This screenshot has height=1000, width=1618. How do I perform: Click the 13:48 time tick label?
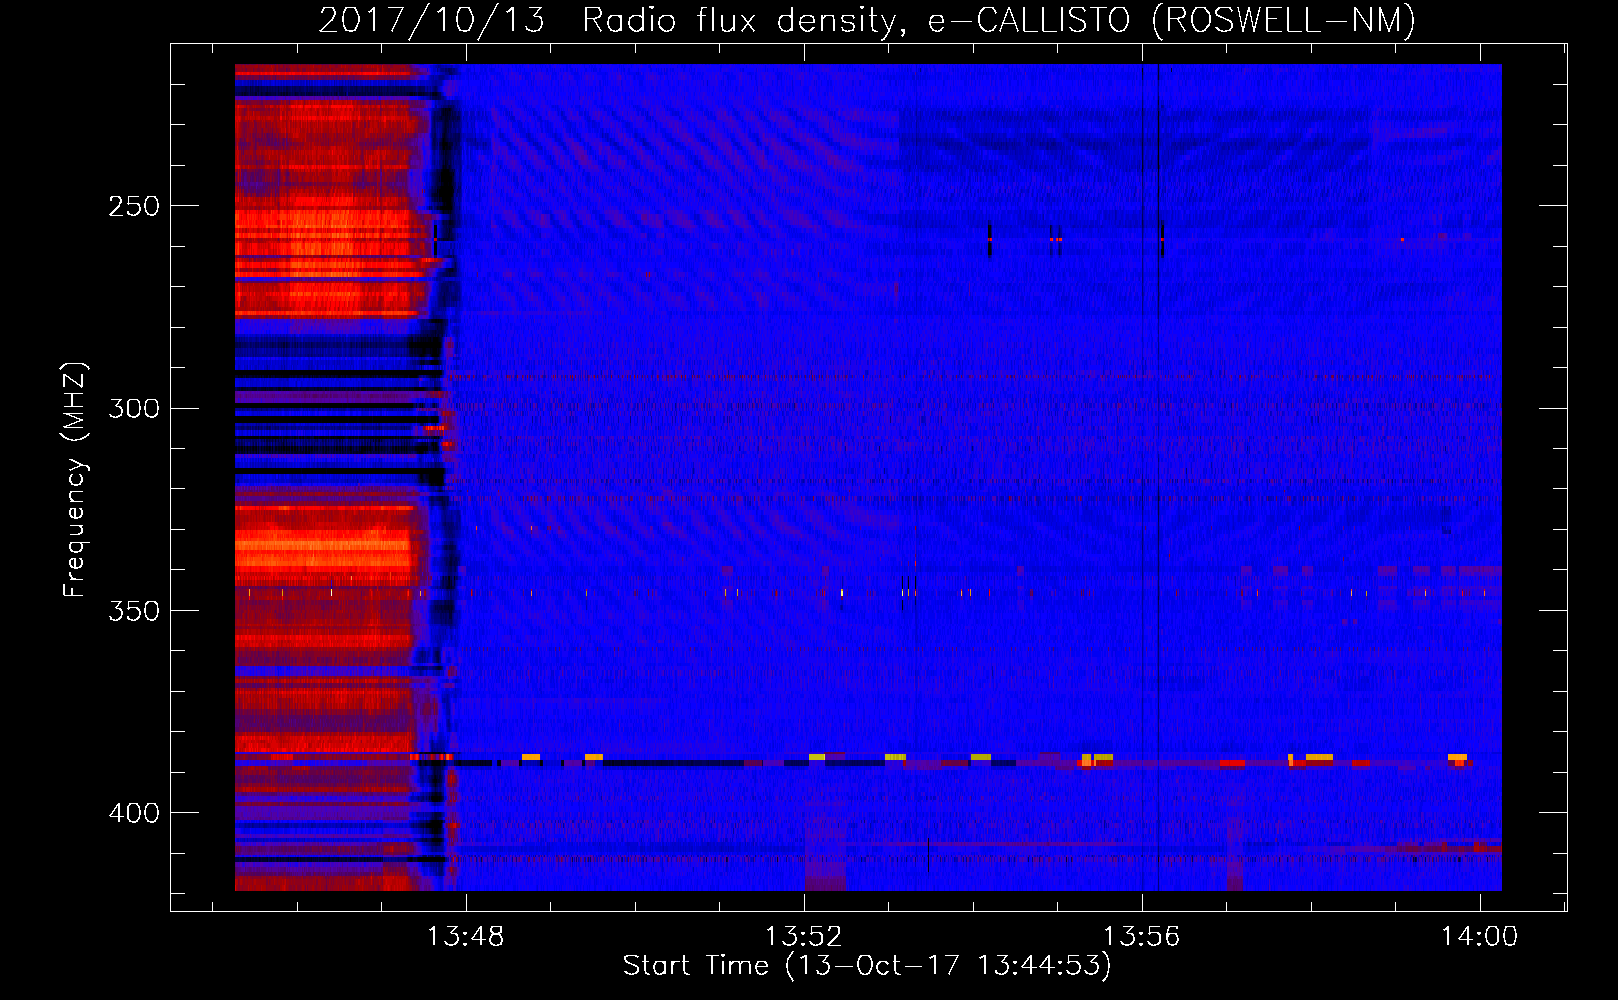(x=466, y=936)
